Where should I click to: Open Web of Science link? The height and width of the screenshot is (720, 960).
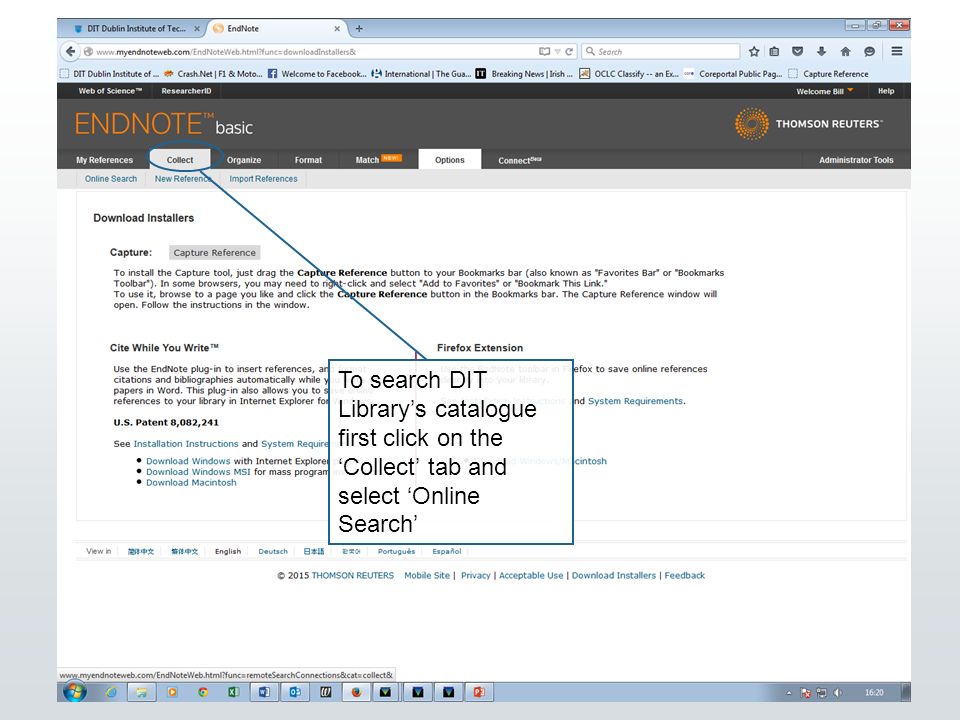click(110, 91)
